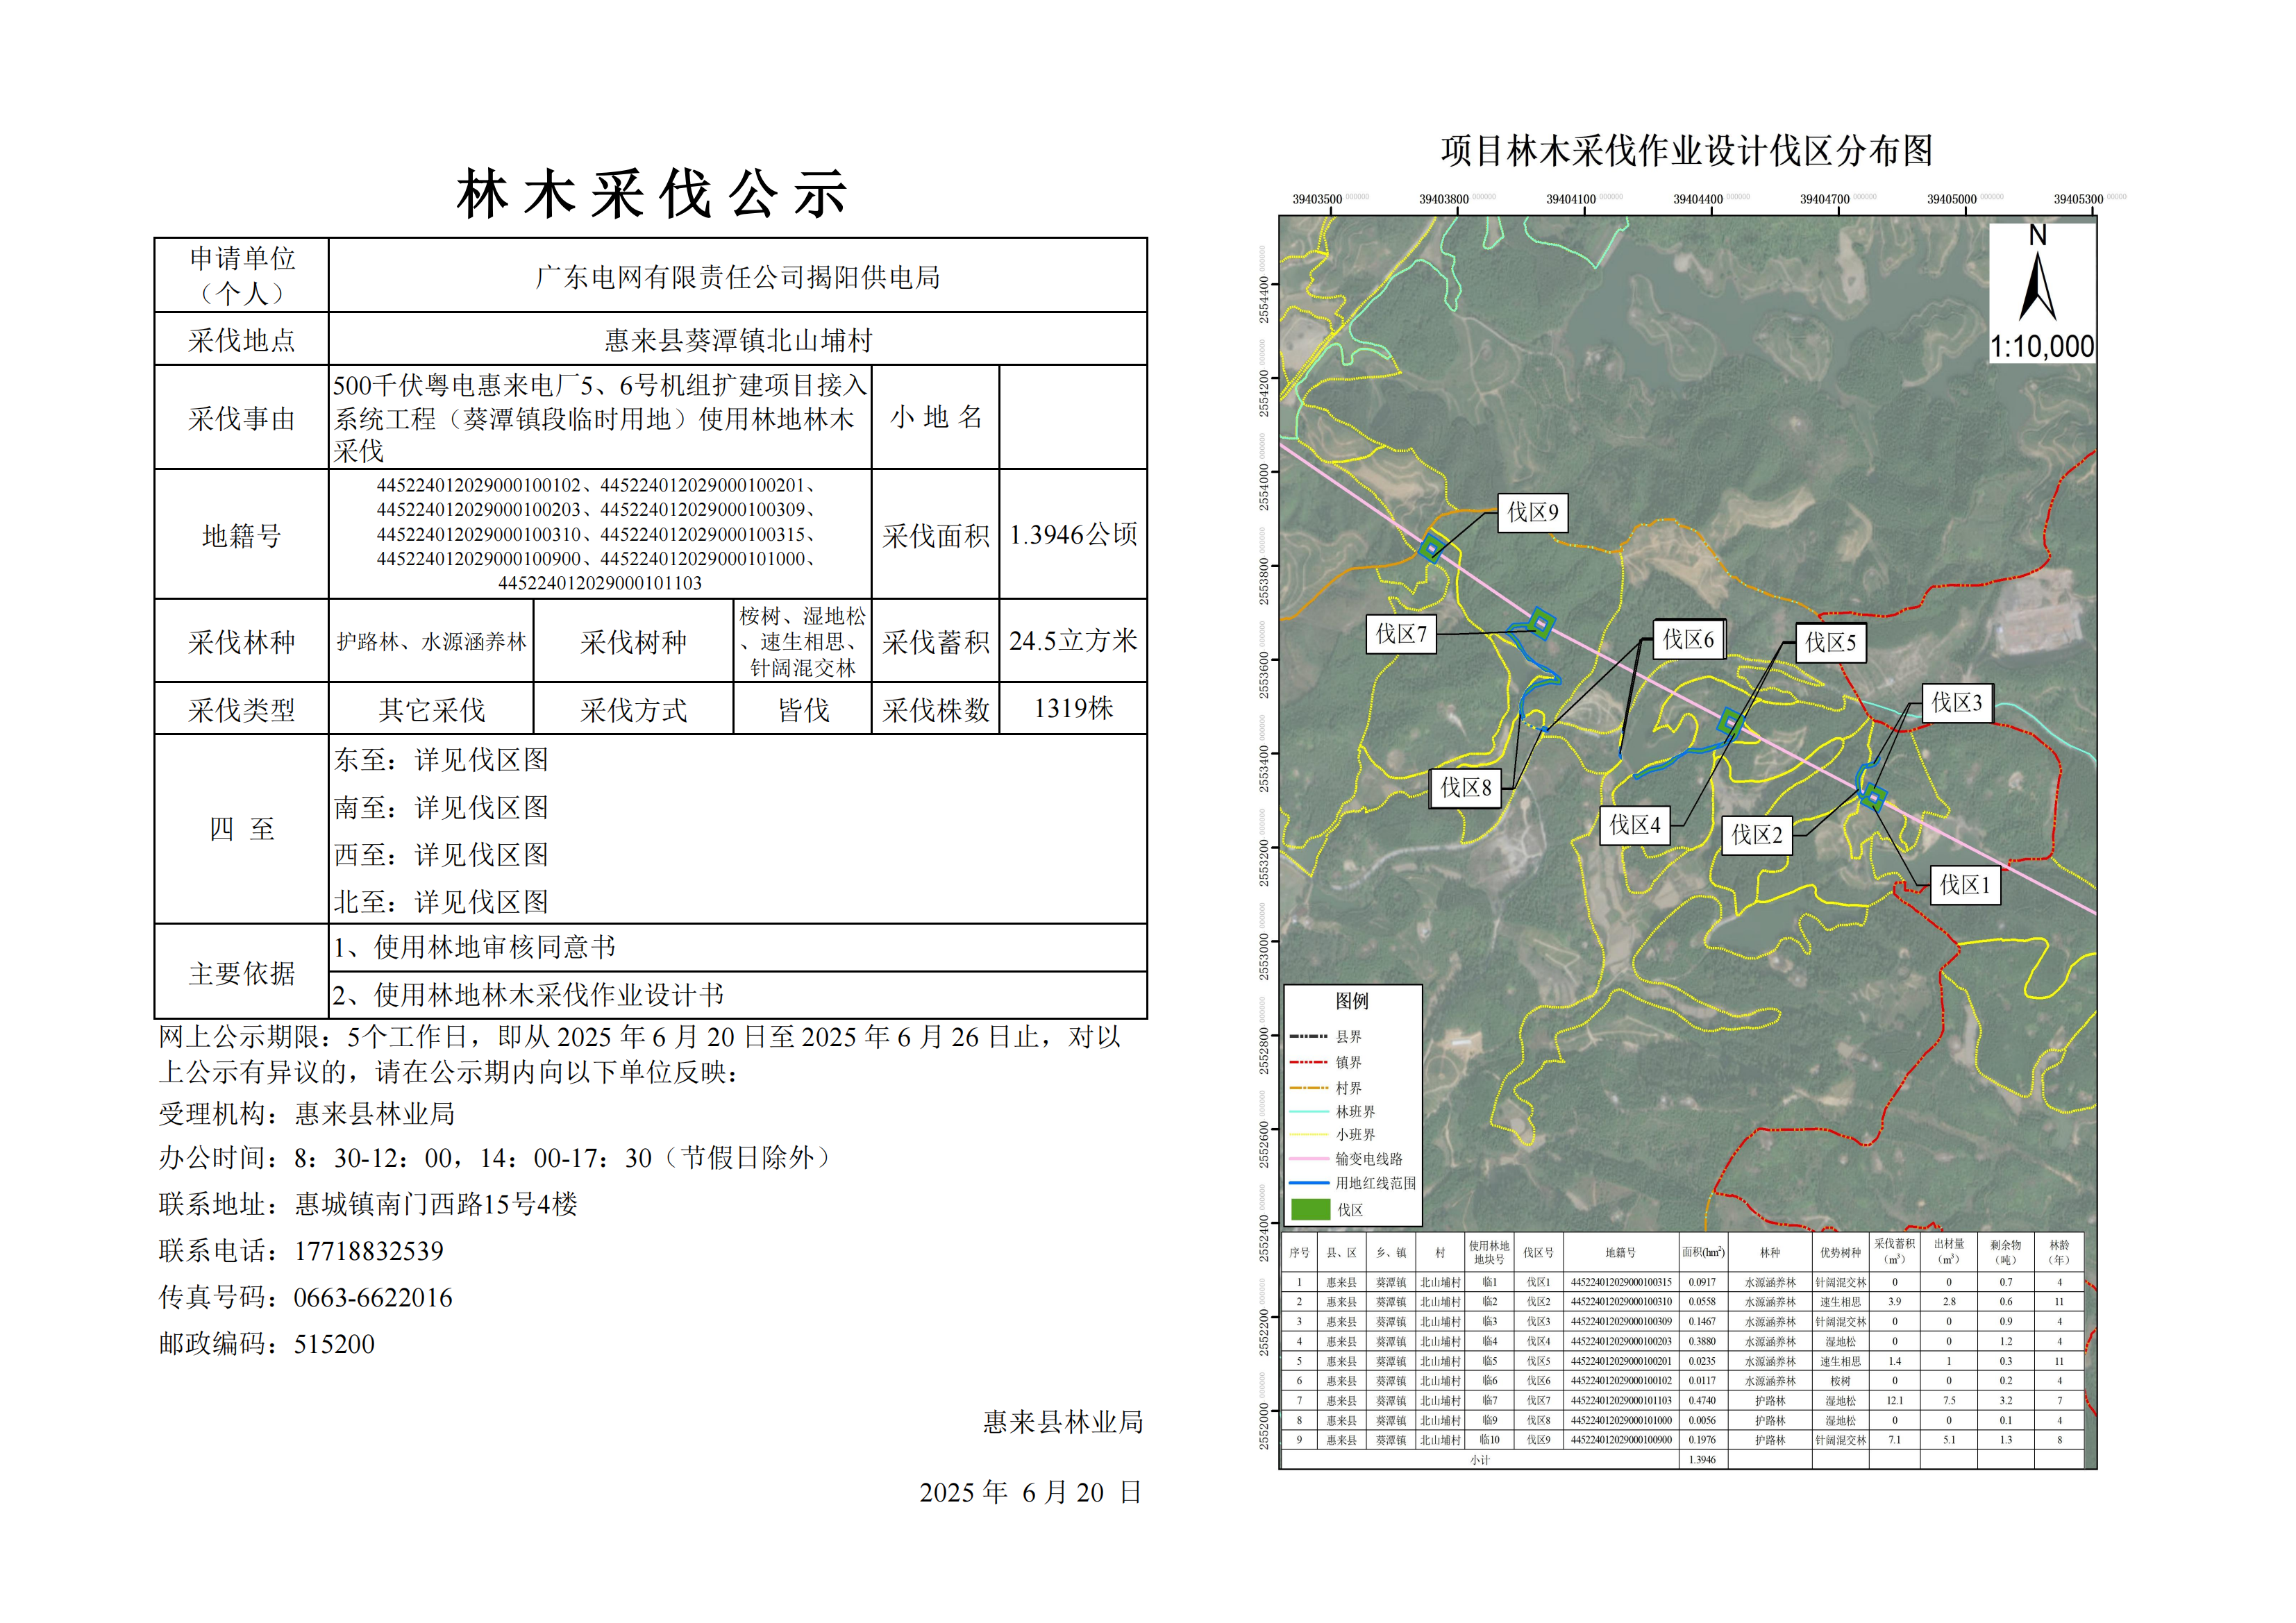
Task: Click the location value 惠来县葵潭镇北山埔村
Action: click(738, 340)
